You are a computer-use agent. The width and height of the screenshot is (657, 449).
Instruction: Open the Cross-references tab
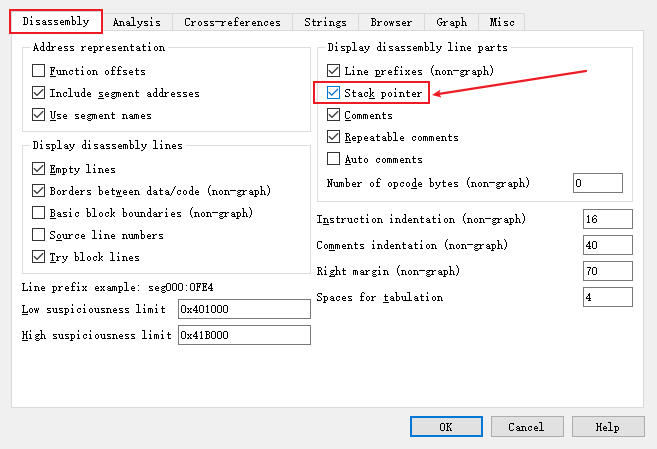click(232, 22)
